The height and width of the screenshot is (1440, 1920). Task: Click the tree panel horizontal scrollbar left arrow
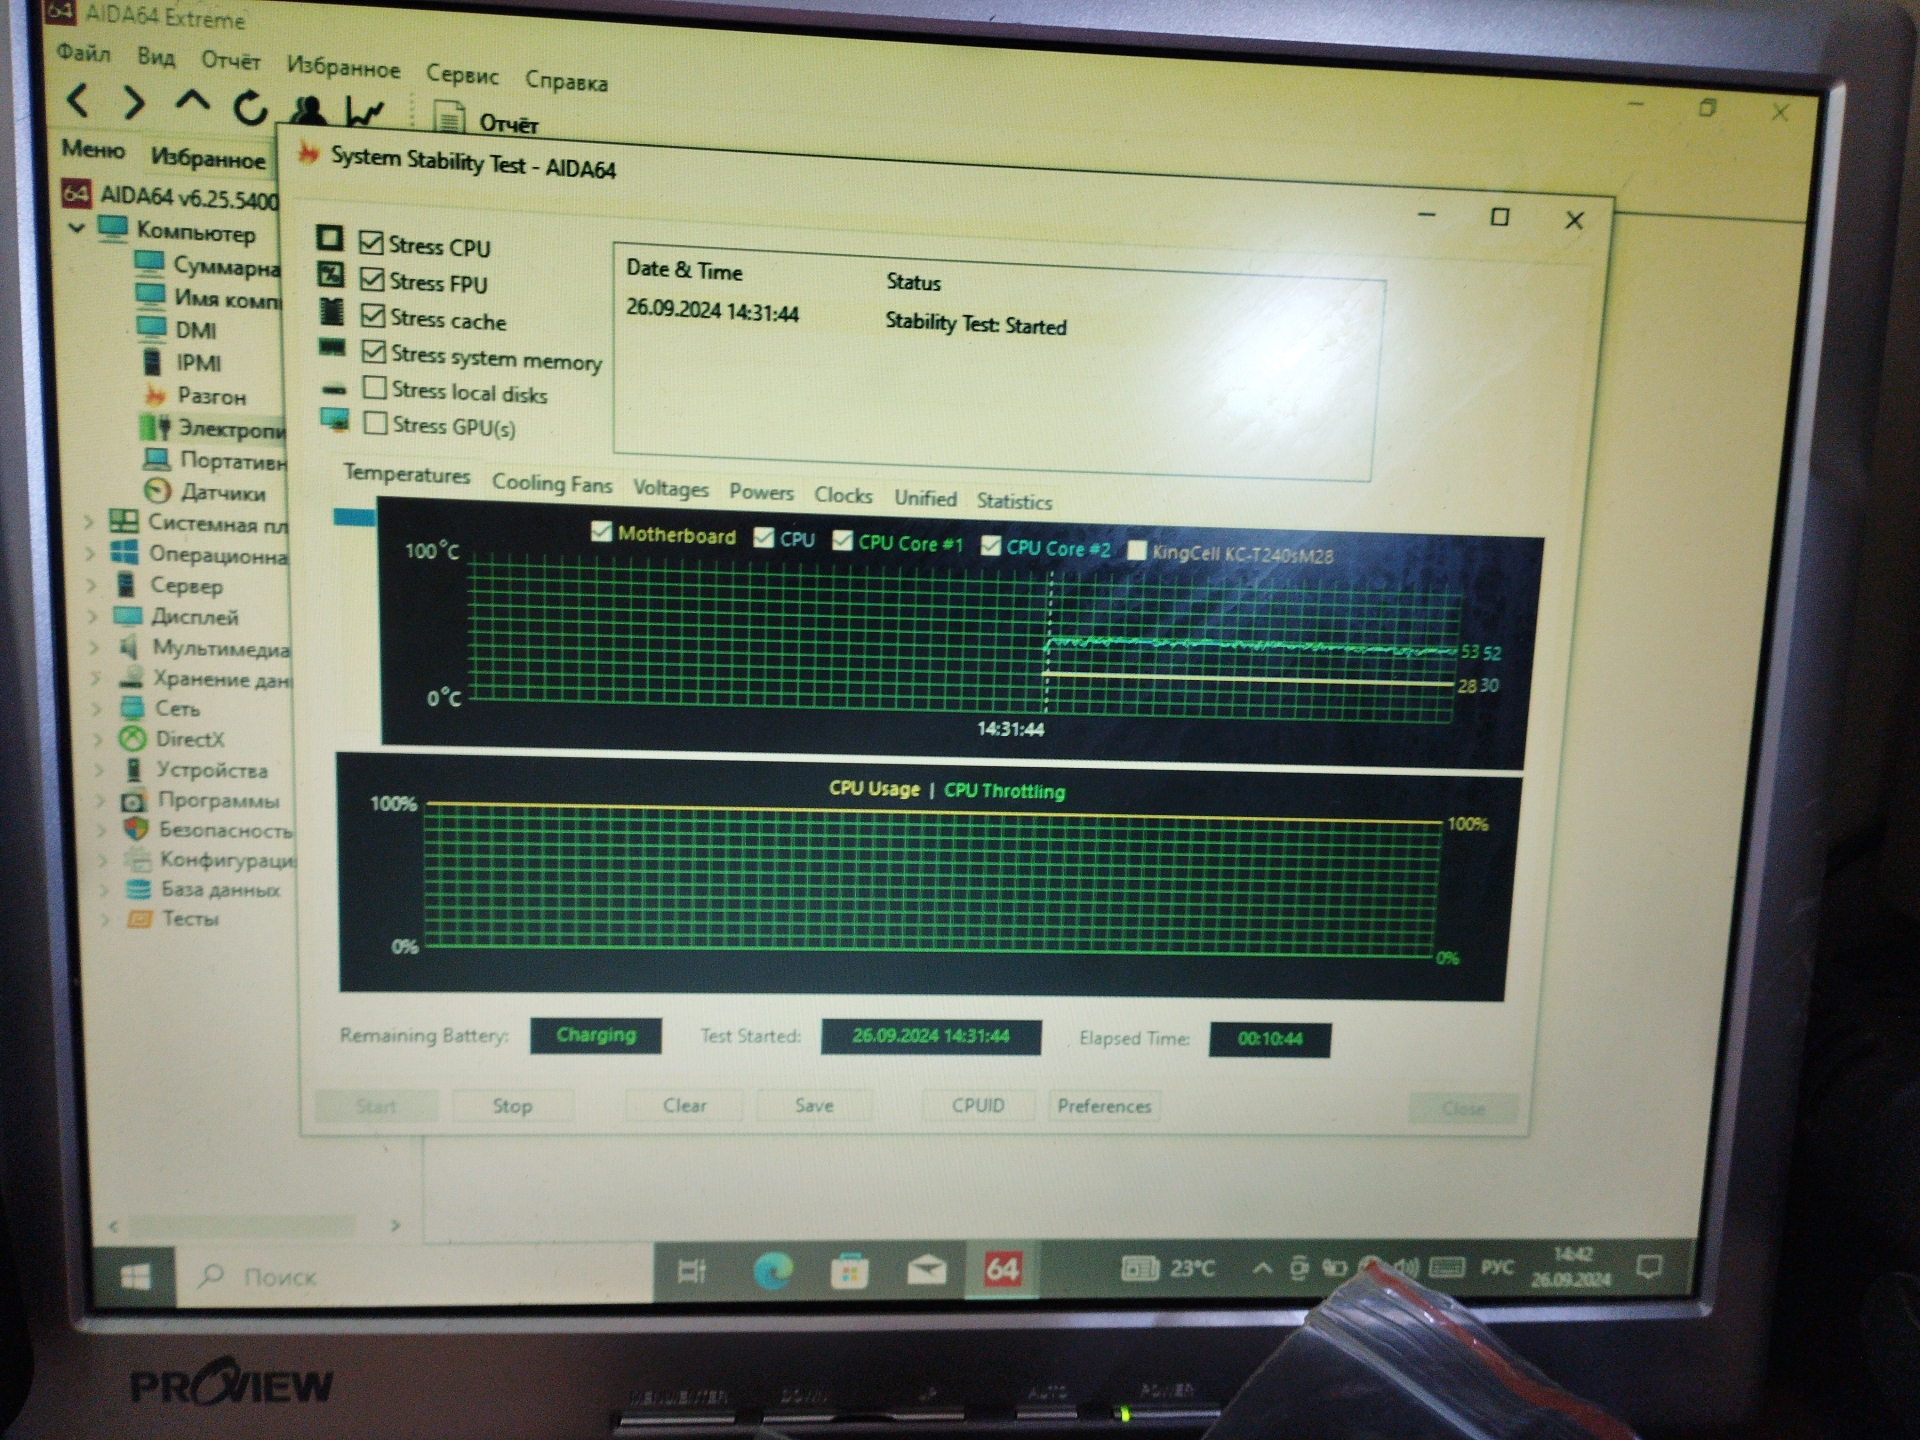coord(113,1225)
